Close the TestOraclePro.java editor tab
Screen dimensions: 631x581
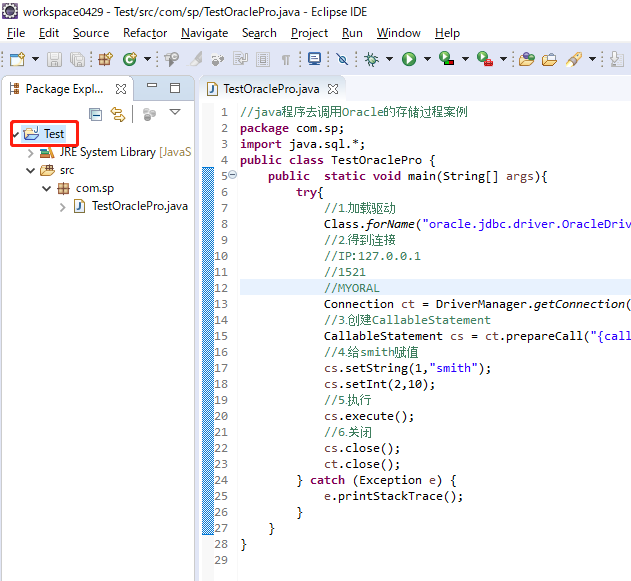point(333,89)
